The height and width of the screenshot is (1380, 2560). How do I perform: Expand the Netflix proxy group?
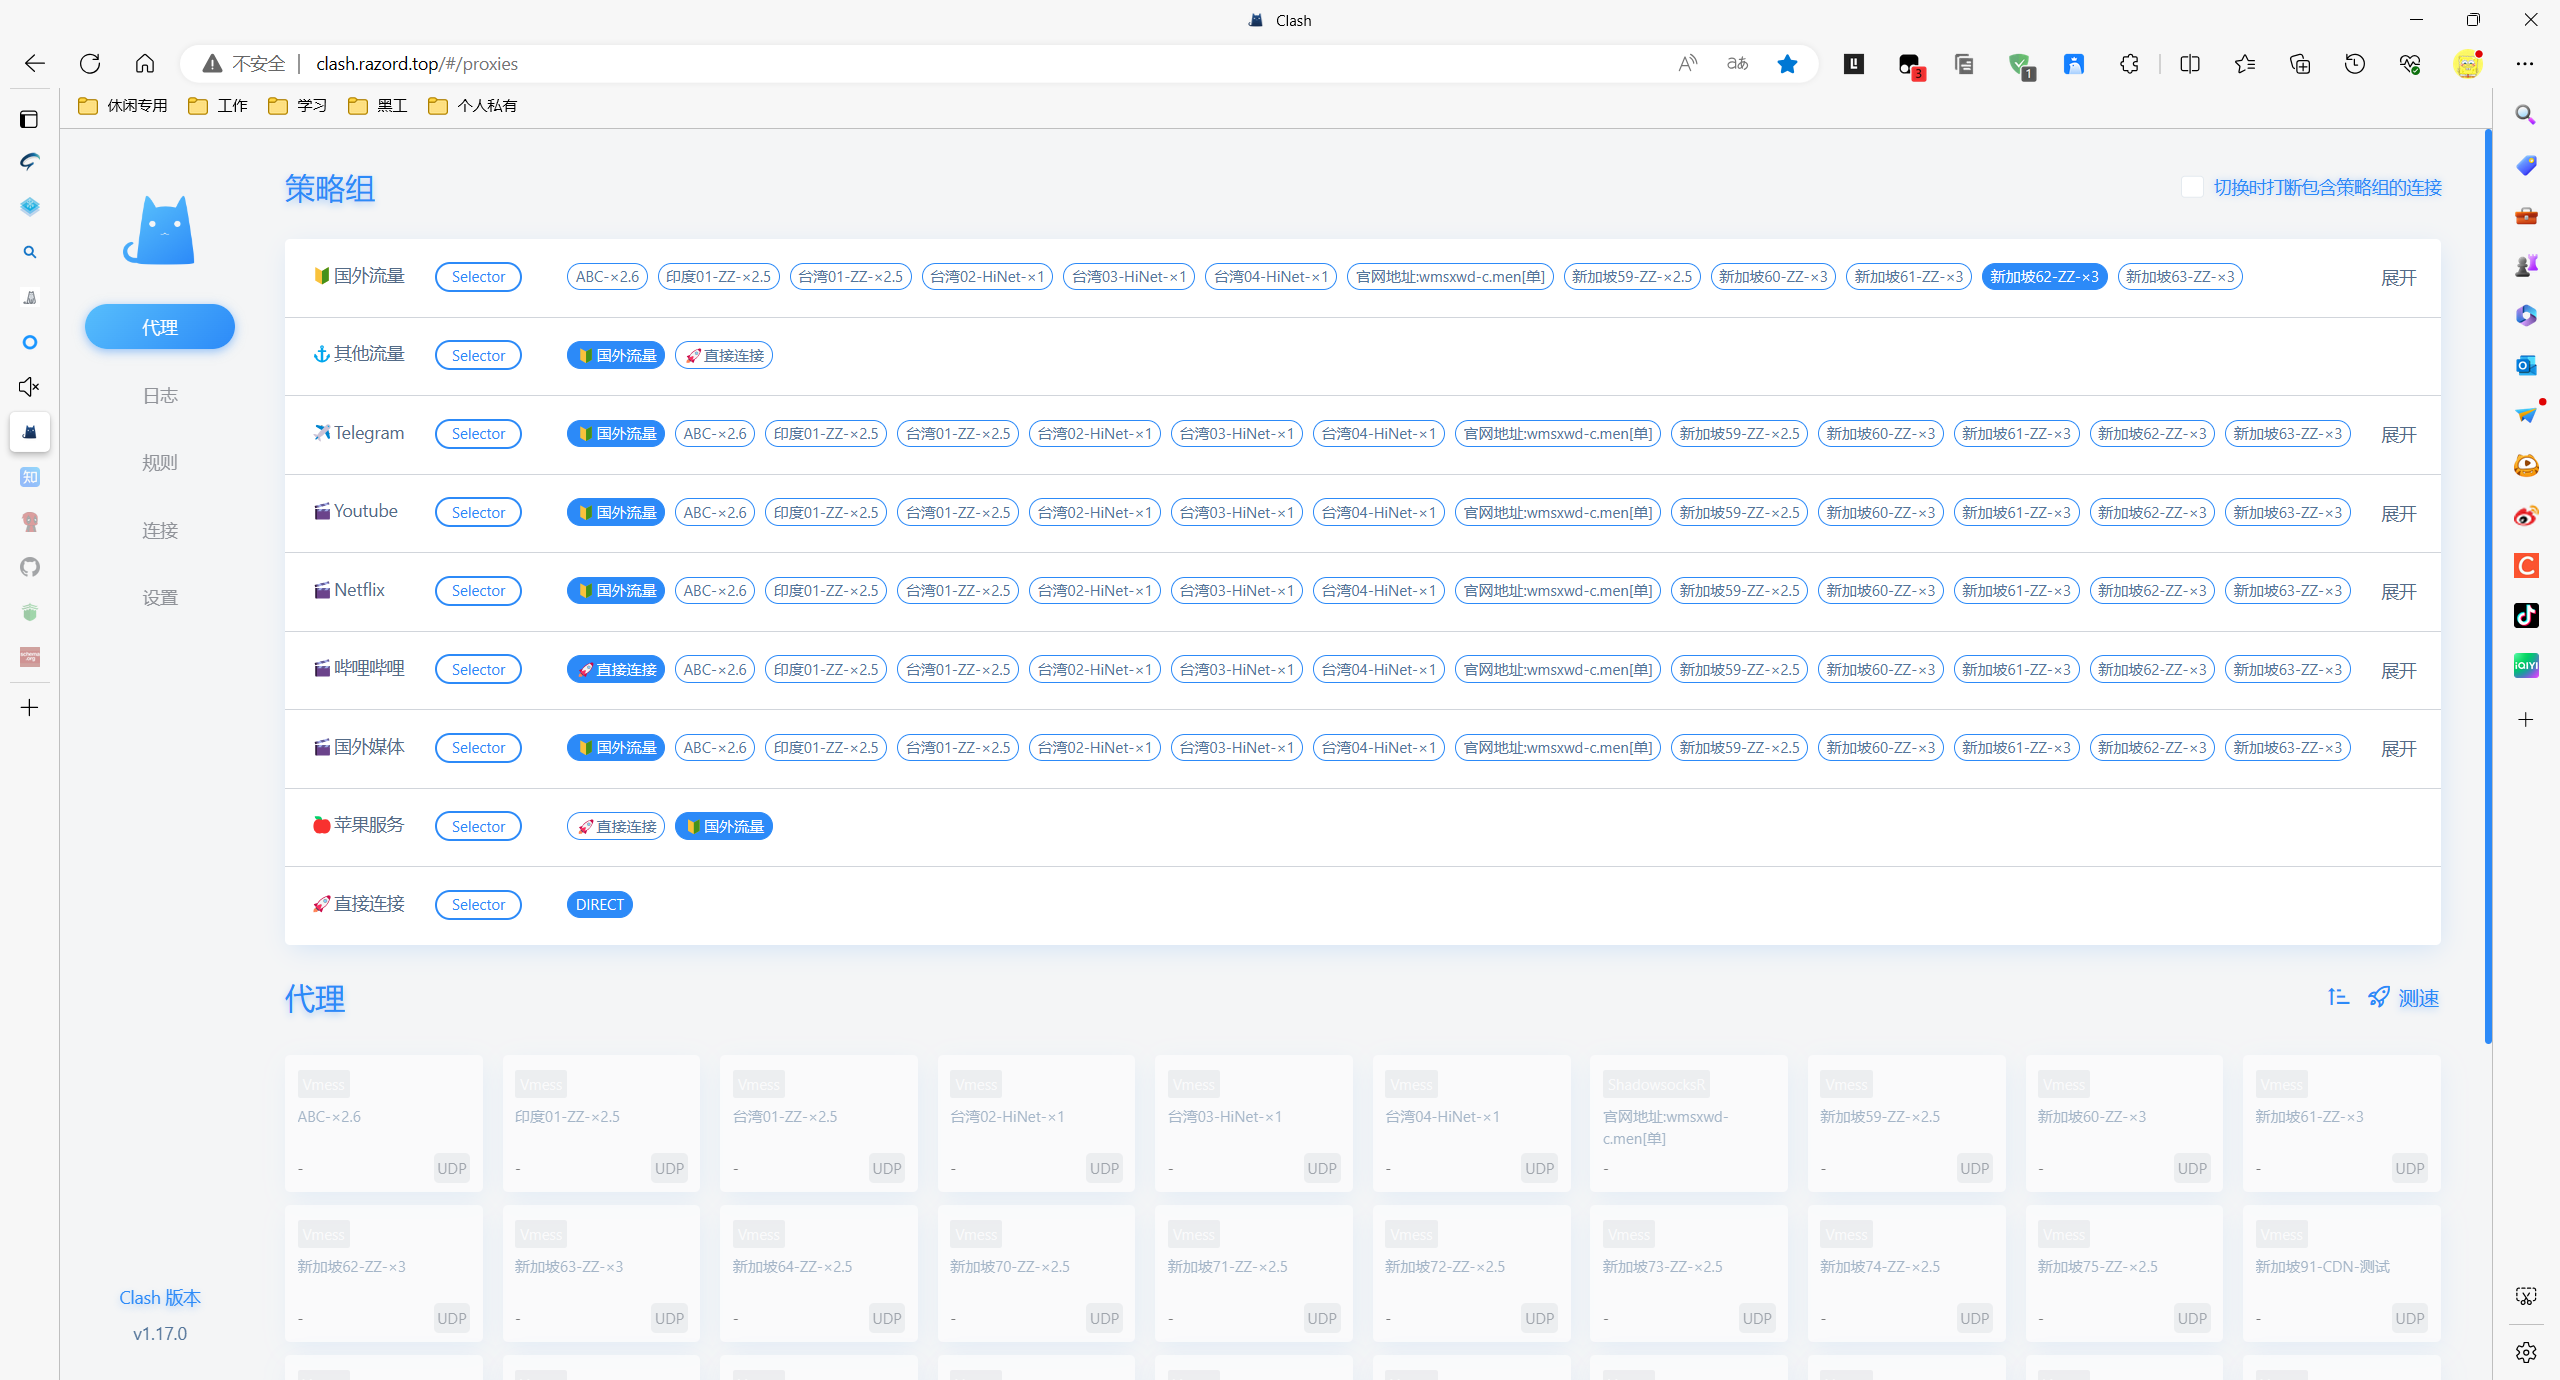[x=2398, y=591]
